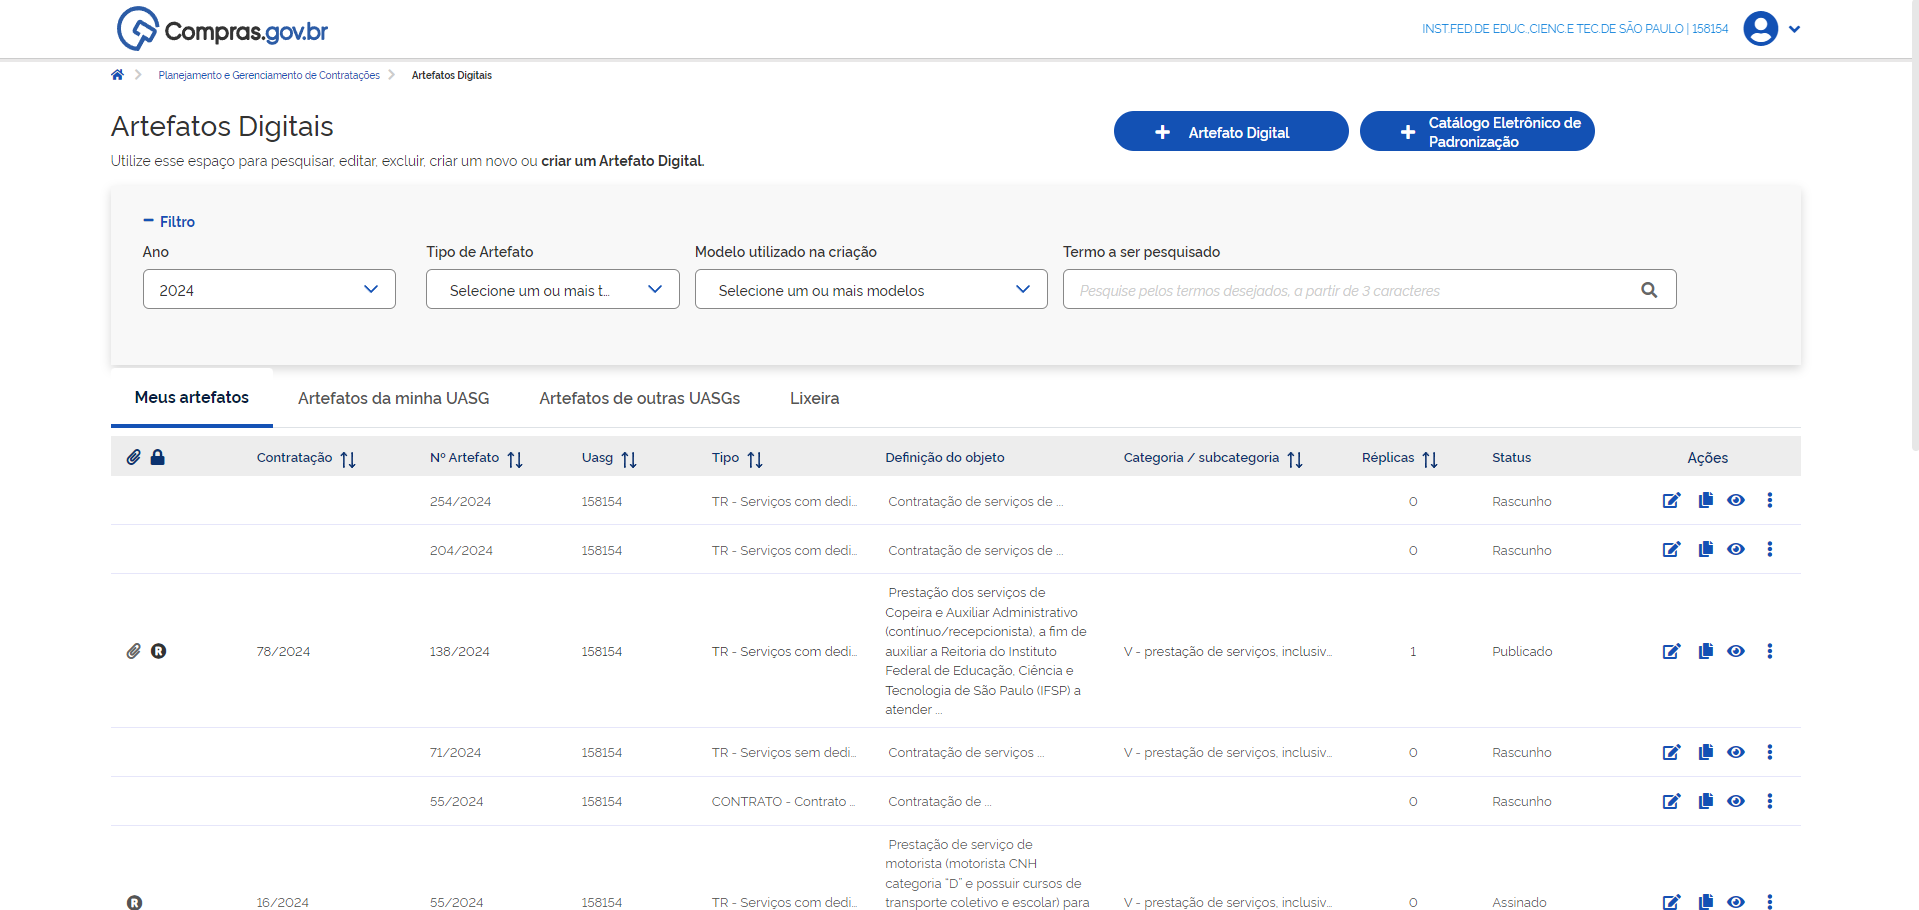Open more actions for artefato 204/2024
1919x910 pixels.
pyautogui.click(x=1770, y=549)
